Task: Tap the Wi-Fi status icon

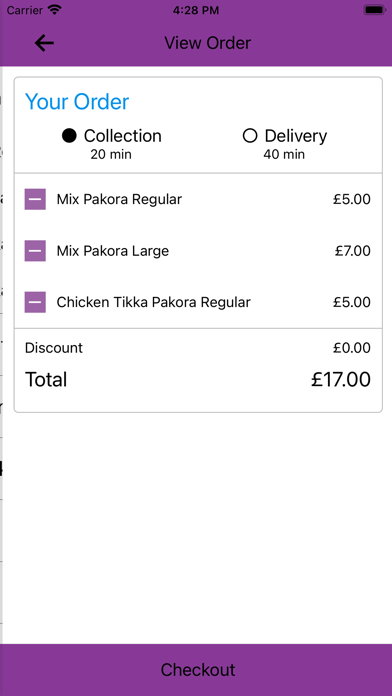Action: point(55,10)
